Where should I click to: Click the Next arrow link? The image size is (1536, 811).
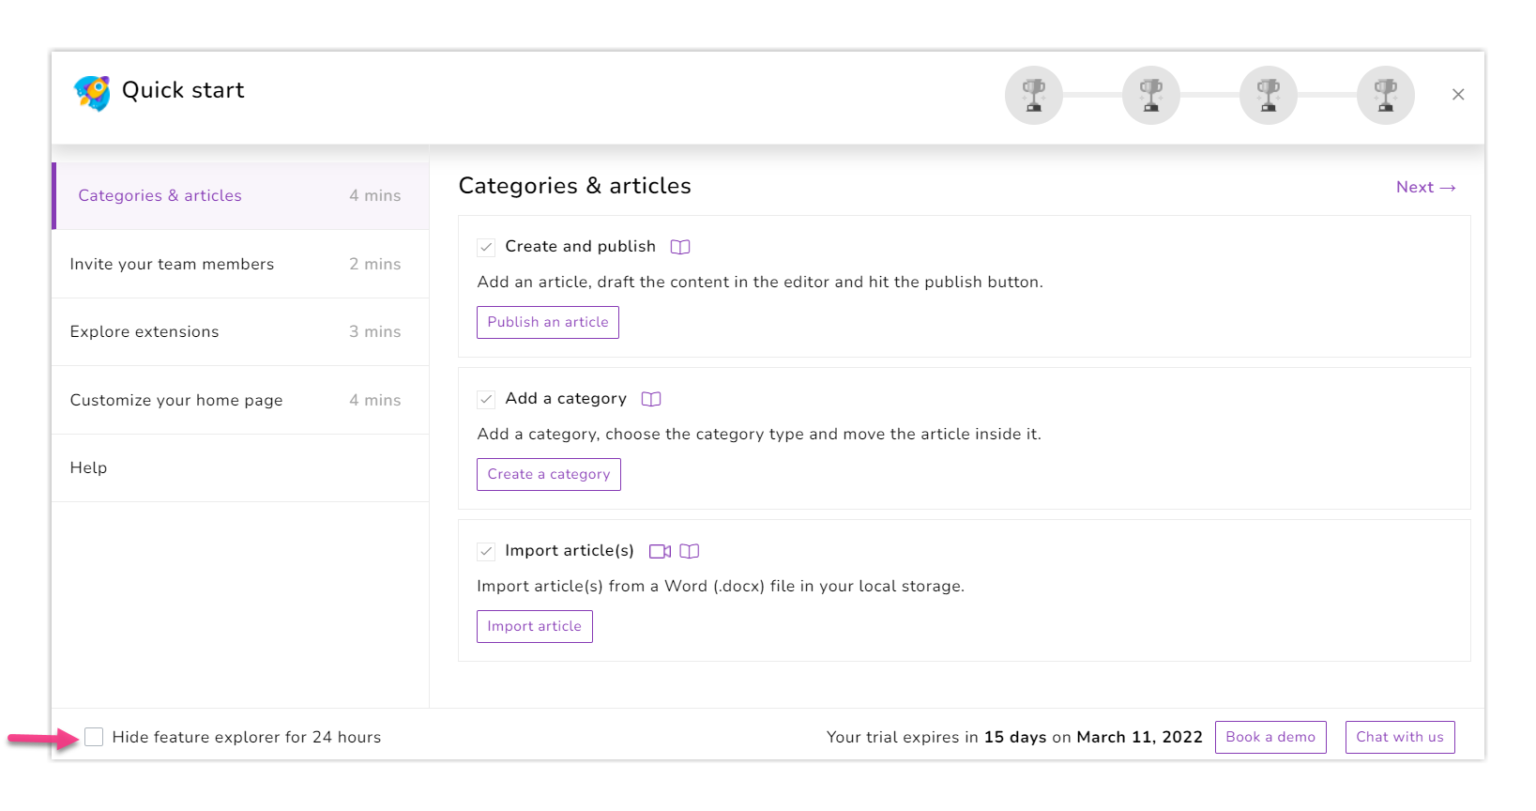point(1425,187)
